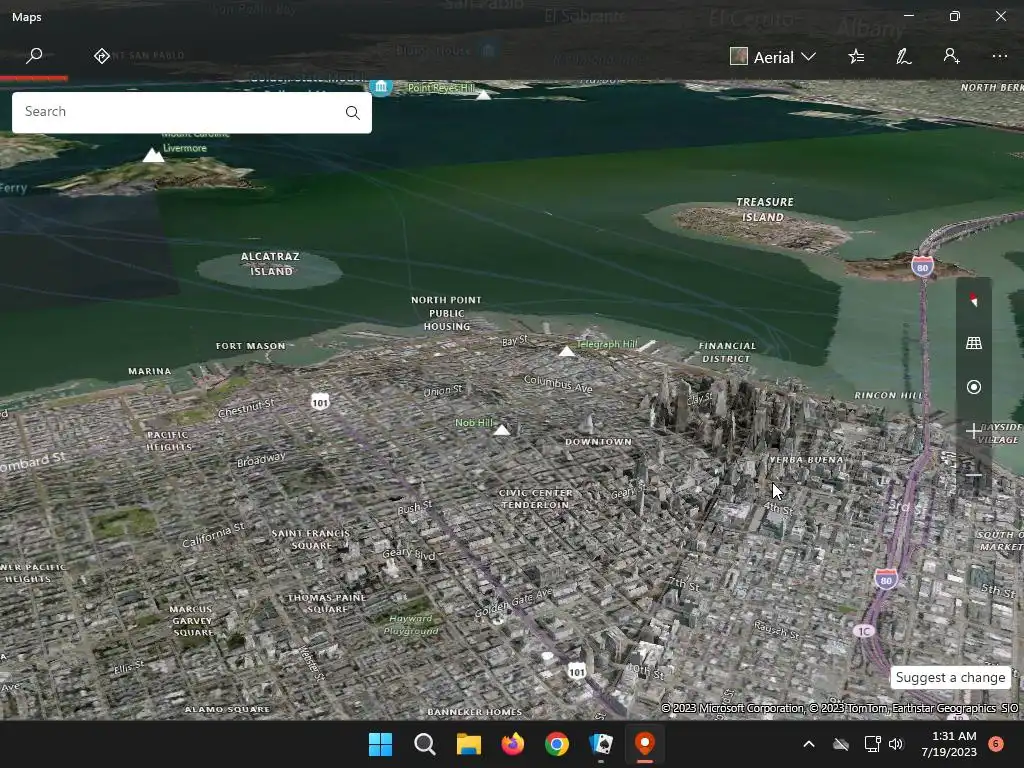Screen dimensions: 1024x768
Task: Click the Mount Caroline Livermore peak marker
Action: pos(153,155)
